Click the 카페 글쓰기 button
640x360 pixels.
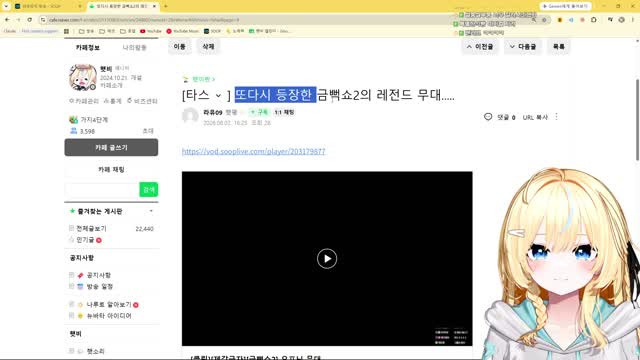(111, 147)
